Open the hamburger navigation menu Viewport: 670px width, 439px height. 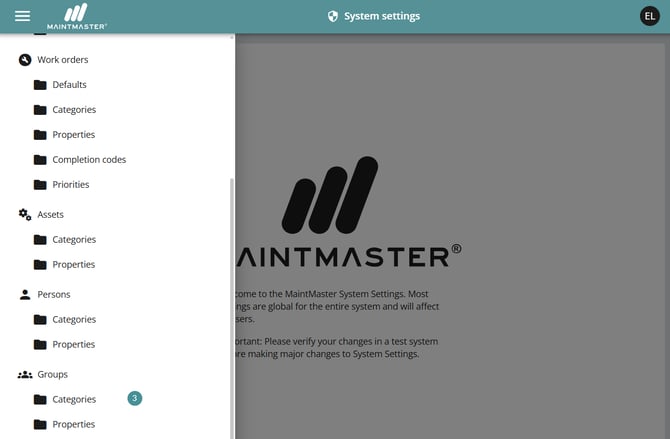coord(22,16)
